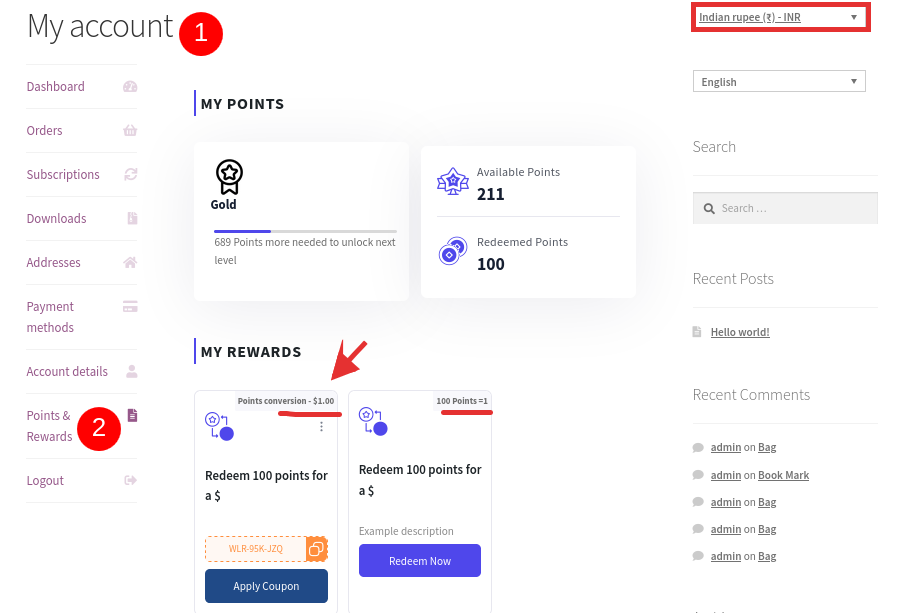
Task: Open the English language dropdown
Action: click(778, 81)
